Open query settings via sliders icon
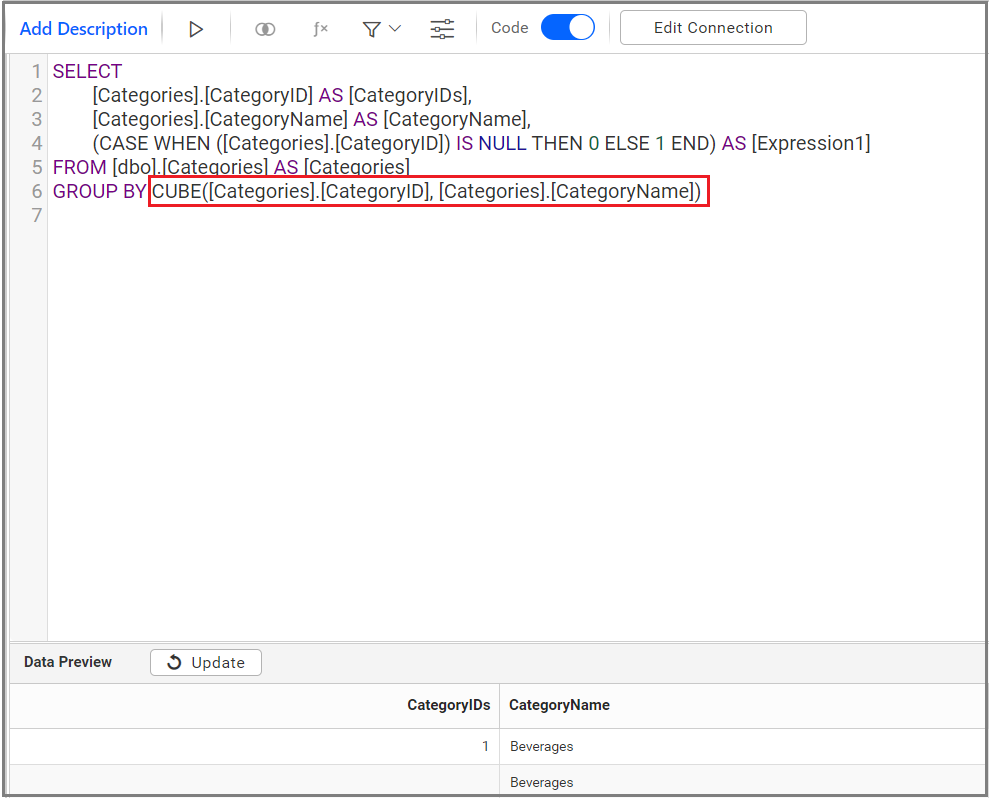989x798 pixels. click(442, 28)
